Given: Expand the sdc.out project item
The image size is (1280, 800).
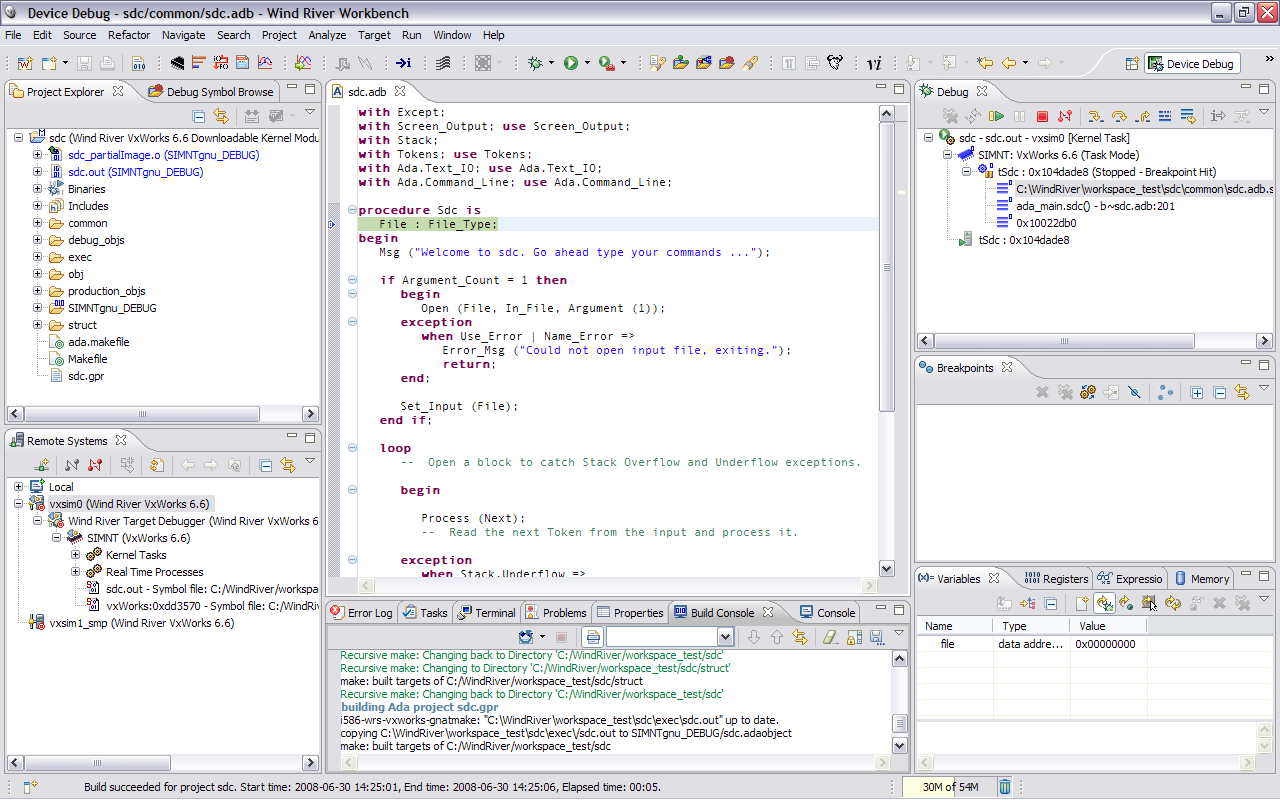Looking at the screenshot, I should click(38, 172).
